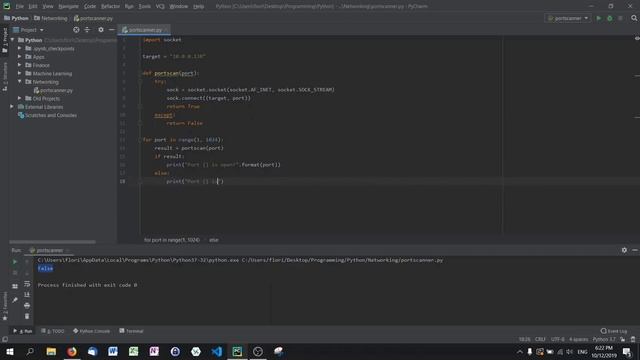
Task: Open the View menu
Action: tap(48, 7)
